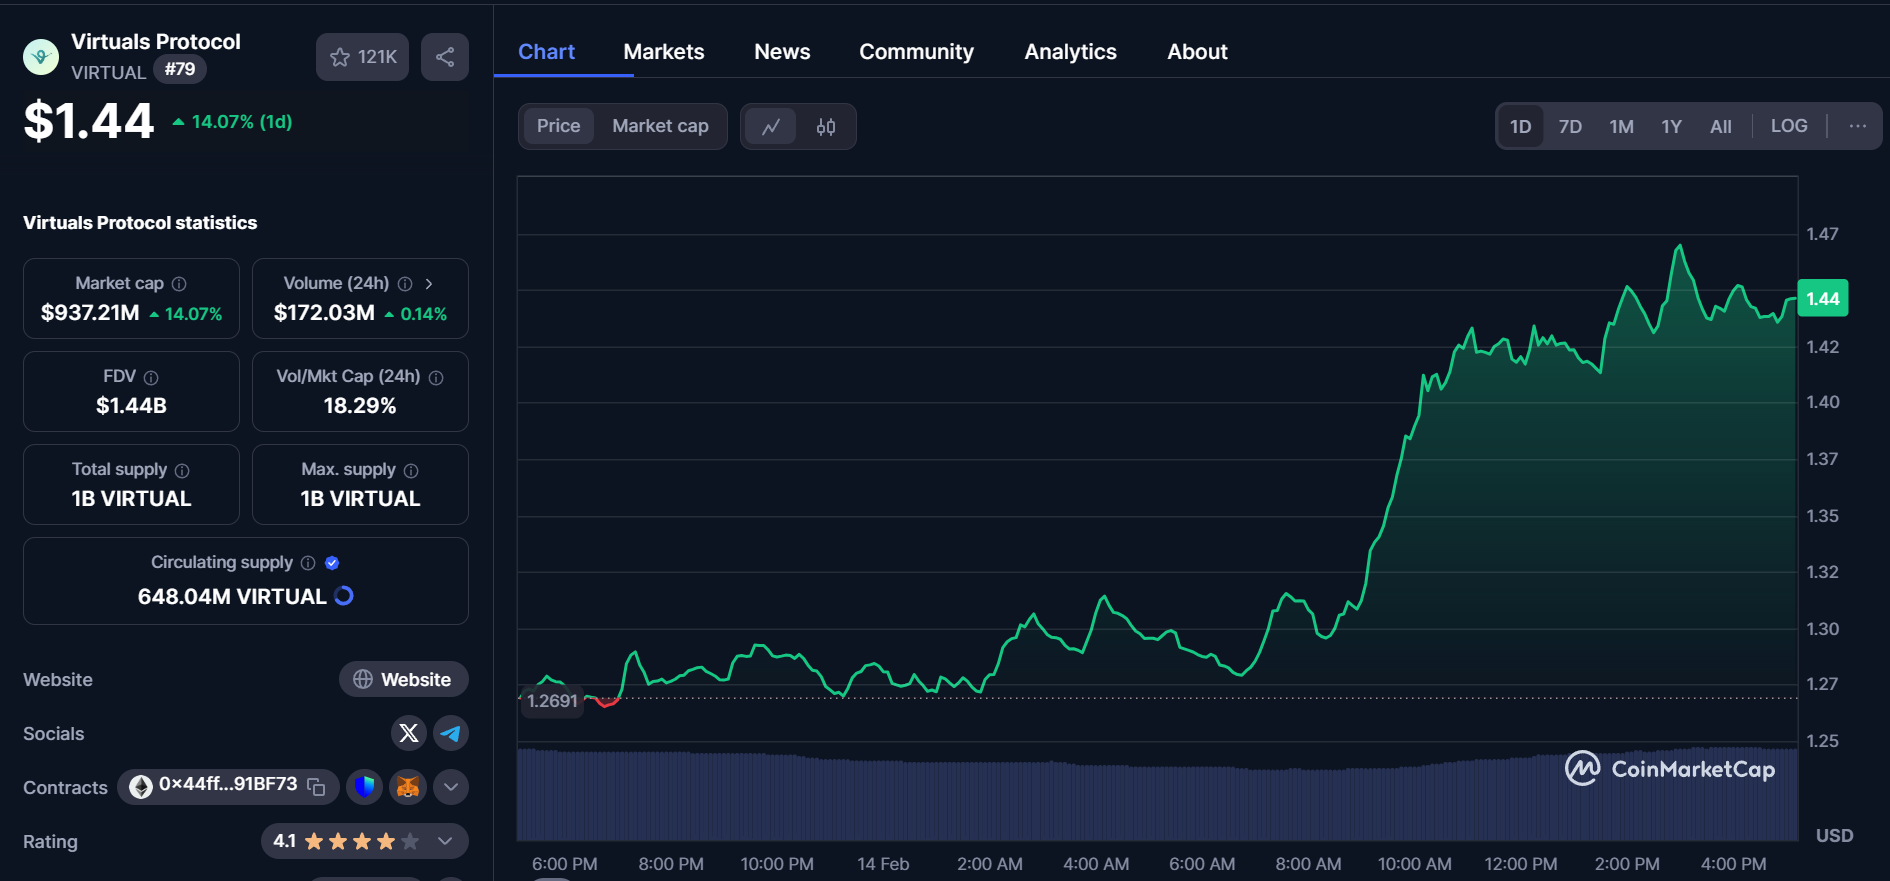Screen dimensions: 1890x881
Task: Open the News tab
Action: pyautogui.click(x=782, y=52)
